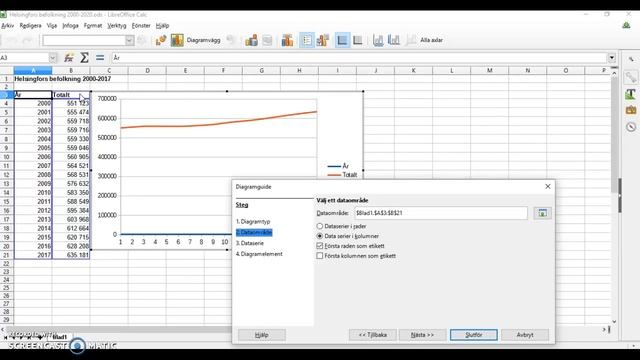This screenshot has height=360, width=640.
Task: Click the horizontal scrollbar right arrow
Action: pyautogui.click(x=604, y=329)
